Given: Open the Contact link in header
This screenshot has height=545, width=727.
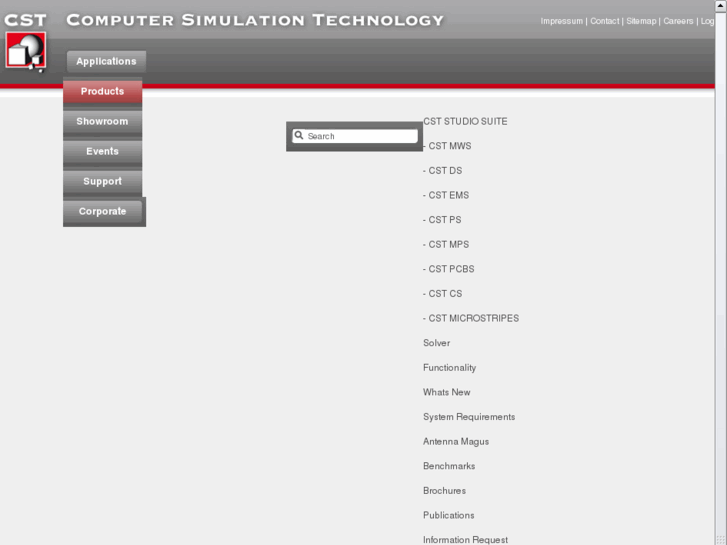Looking at the screenshot, I should [x=604, y=21].
